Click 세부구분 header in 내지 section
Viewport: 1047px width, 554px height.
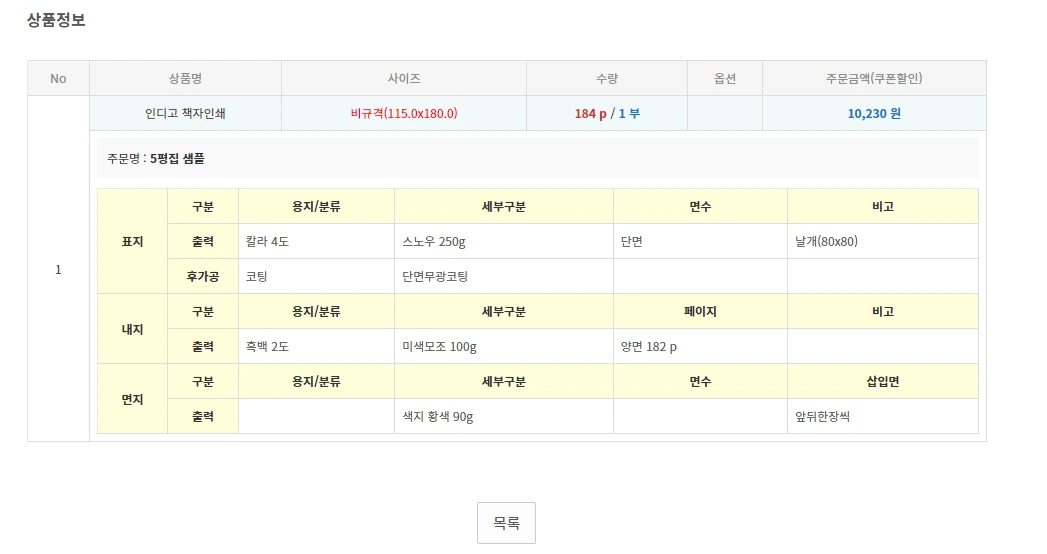pyautogui.click(x=504, y=312)
